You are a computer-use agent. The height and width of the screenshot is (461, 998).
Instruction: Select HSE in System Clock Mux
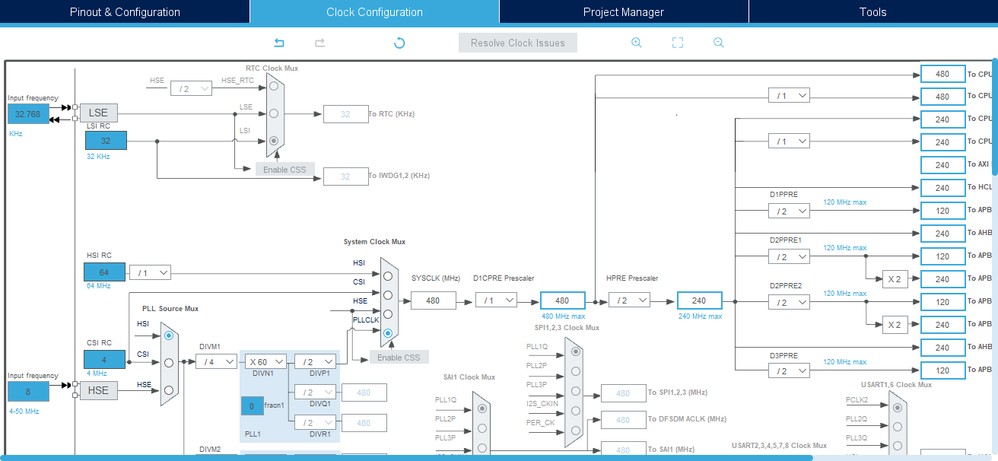(388, 313)
